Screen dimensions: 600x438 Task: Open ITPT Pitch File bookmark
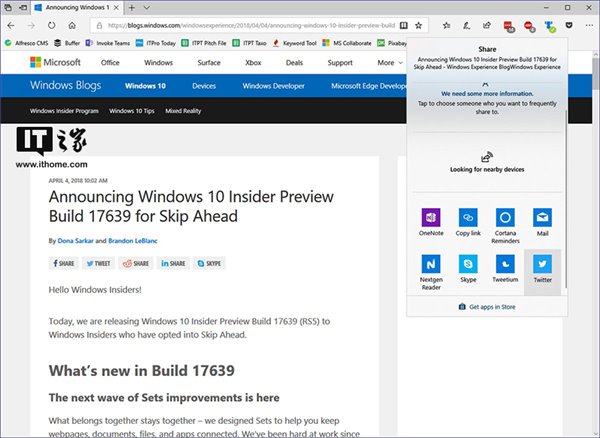(204, 43)
